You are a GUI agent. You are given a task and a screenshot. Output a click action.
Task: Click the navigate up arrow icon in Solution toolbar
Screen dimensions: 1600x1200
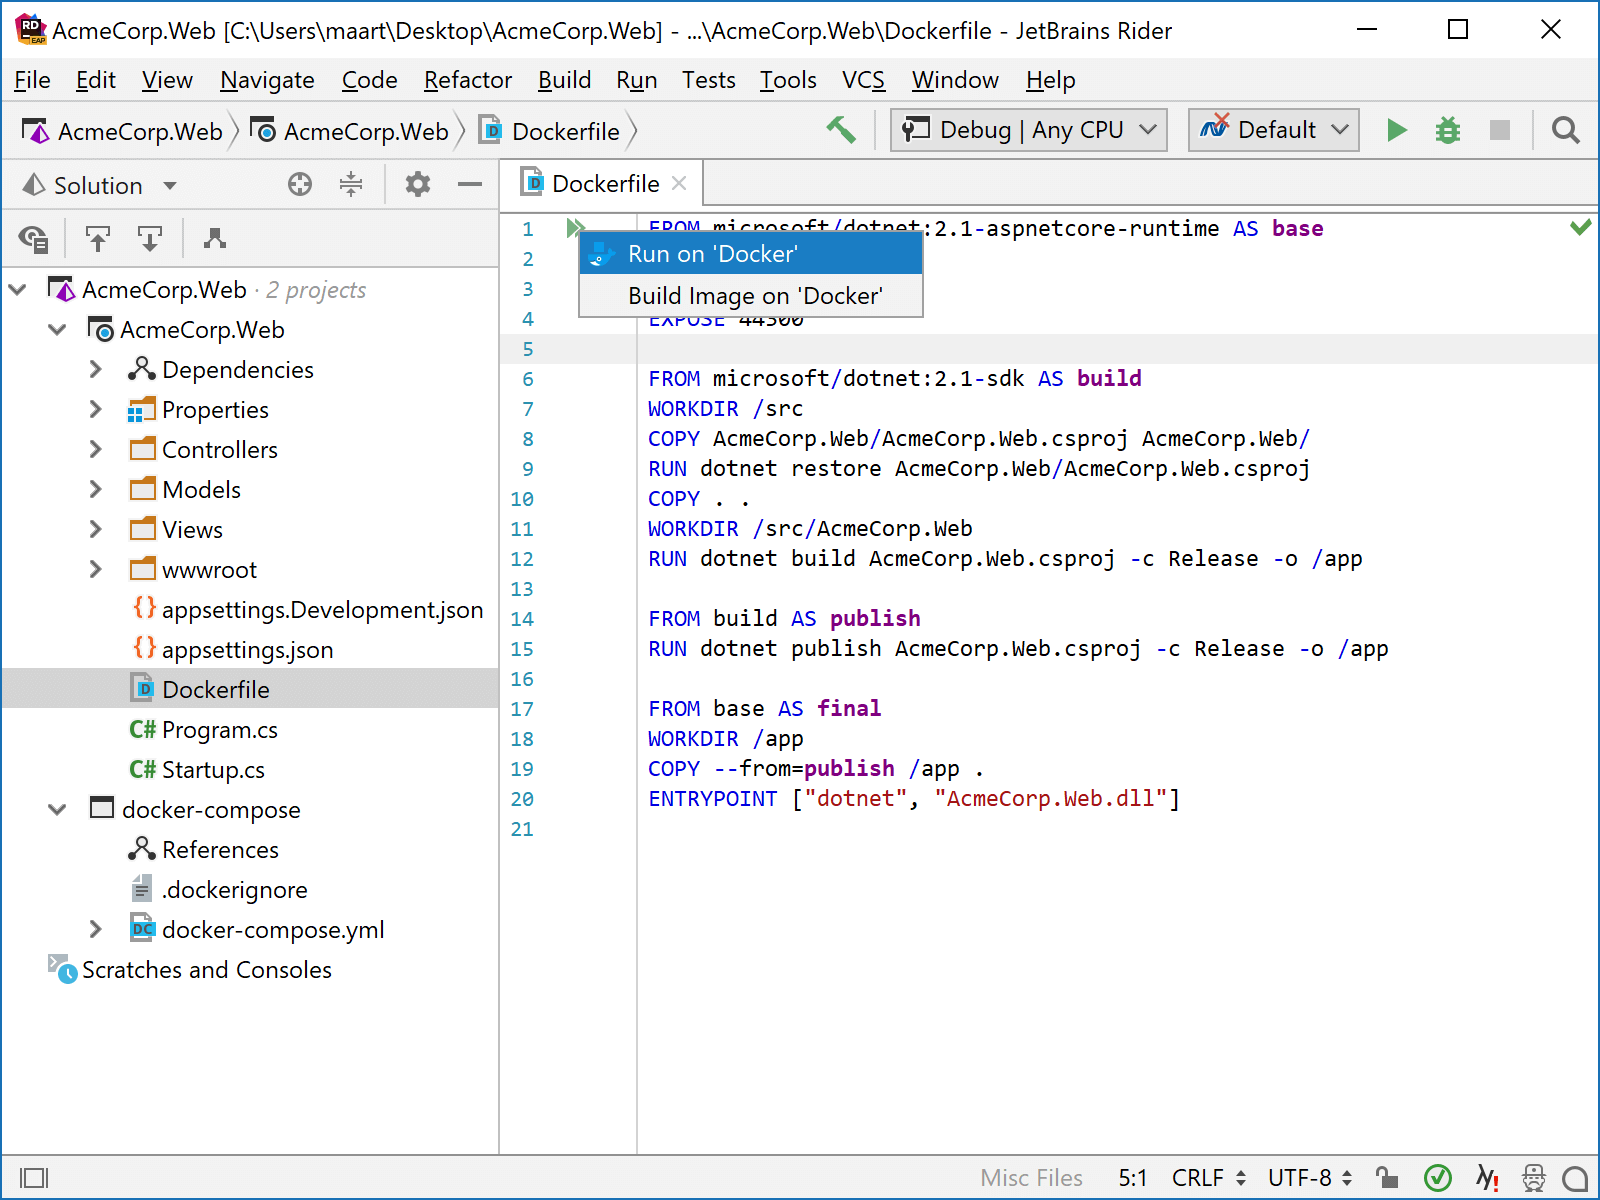[x=98, y=238]
